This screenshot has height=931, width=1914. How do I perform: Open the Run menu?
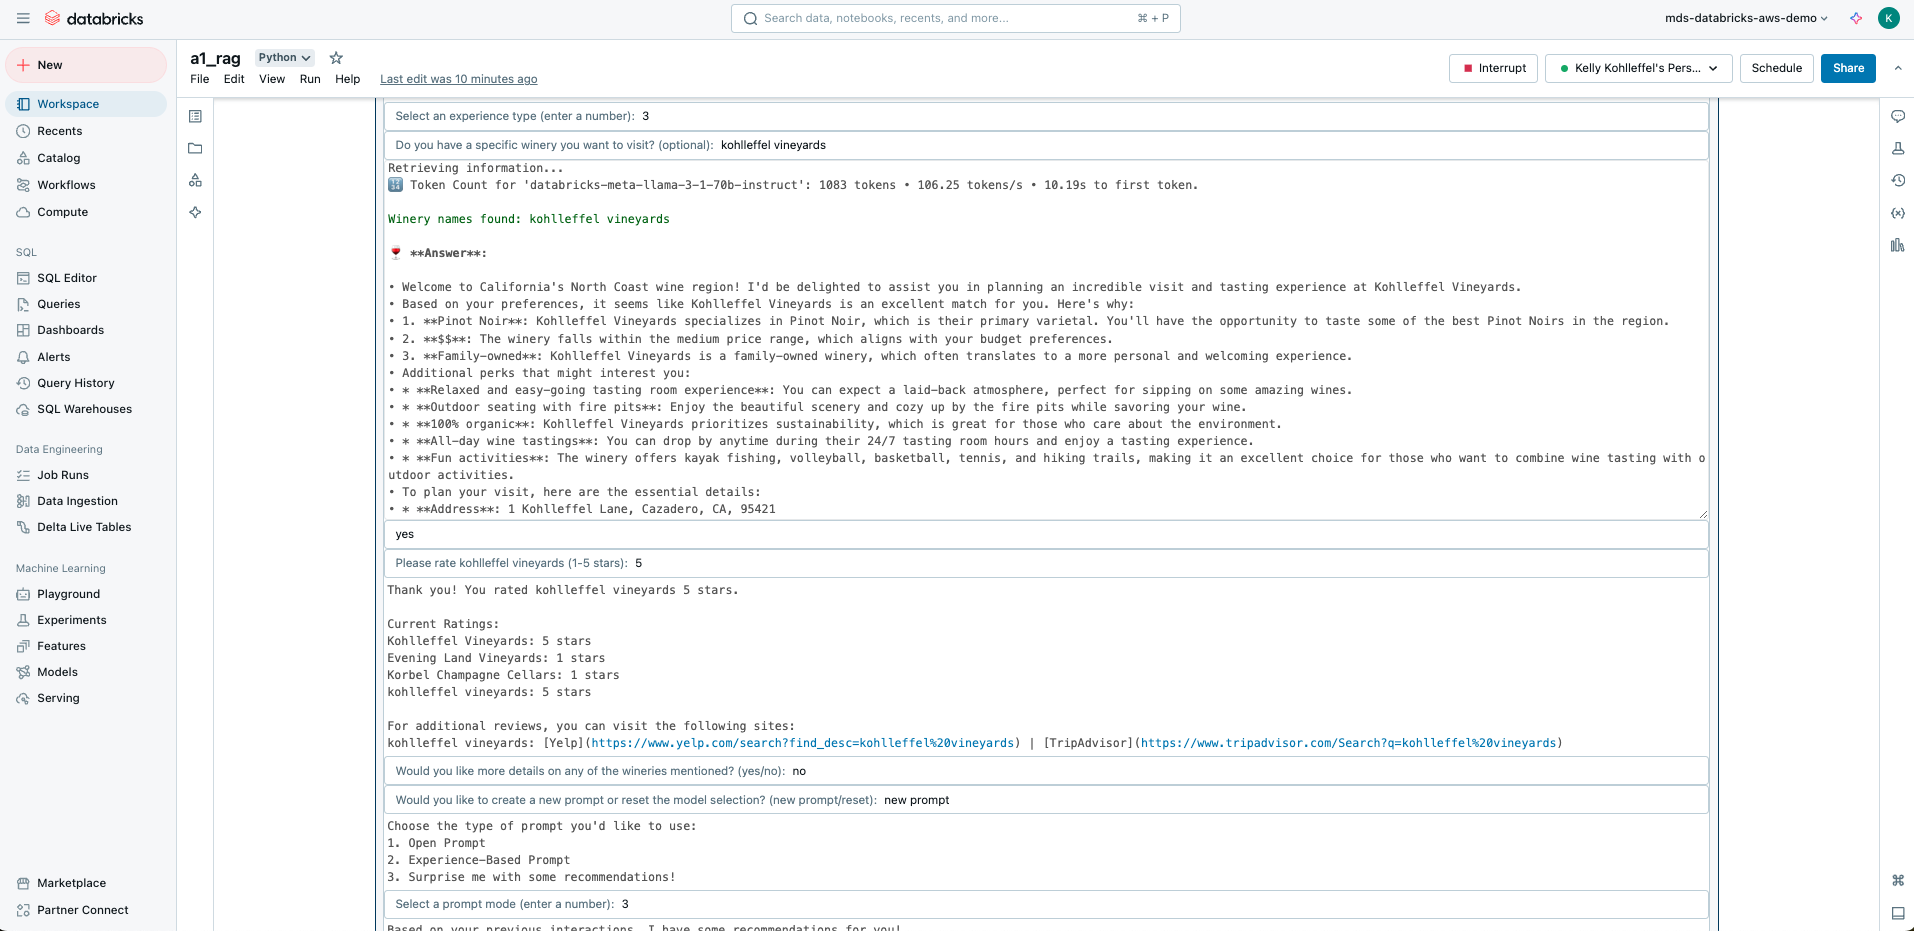(310, 79)
